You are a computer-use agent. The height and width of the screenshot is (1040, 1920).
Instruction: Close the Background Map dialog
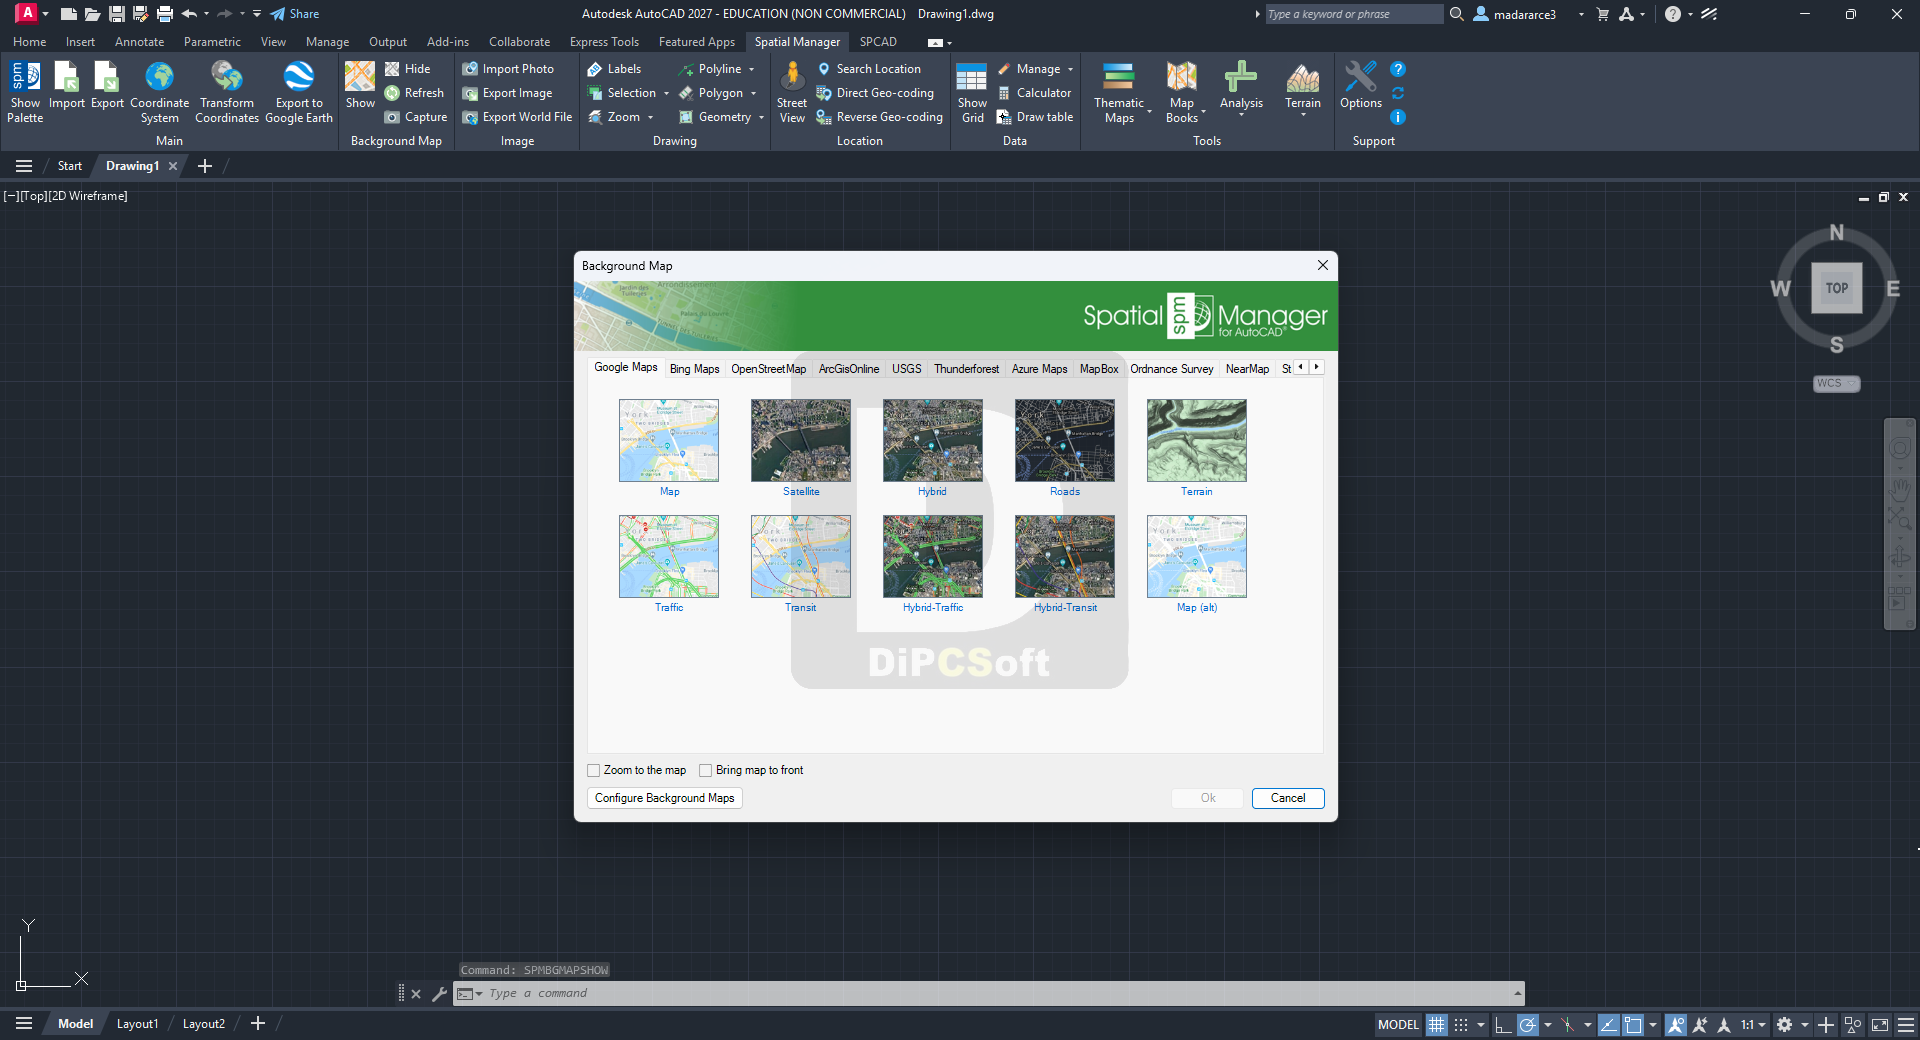pyautogui.click(x=1323, y=265)
